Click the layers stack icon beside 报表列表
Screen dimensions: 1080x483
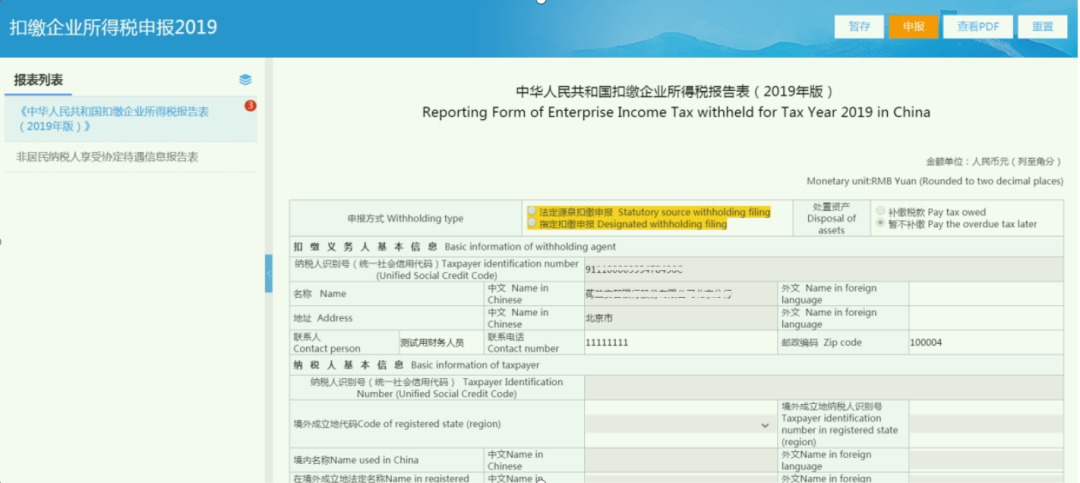tap(245, 80)
